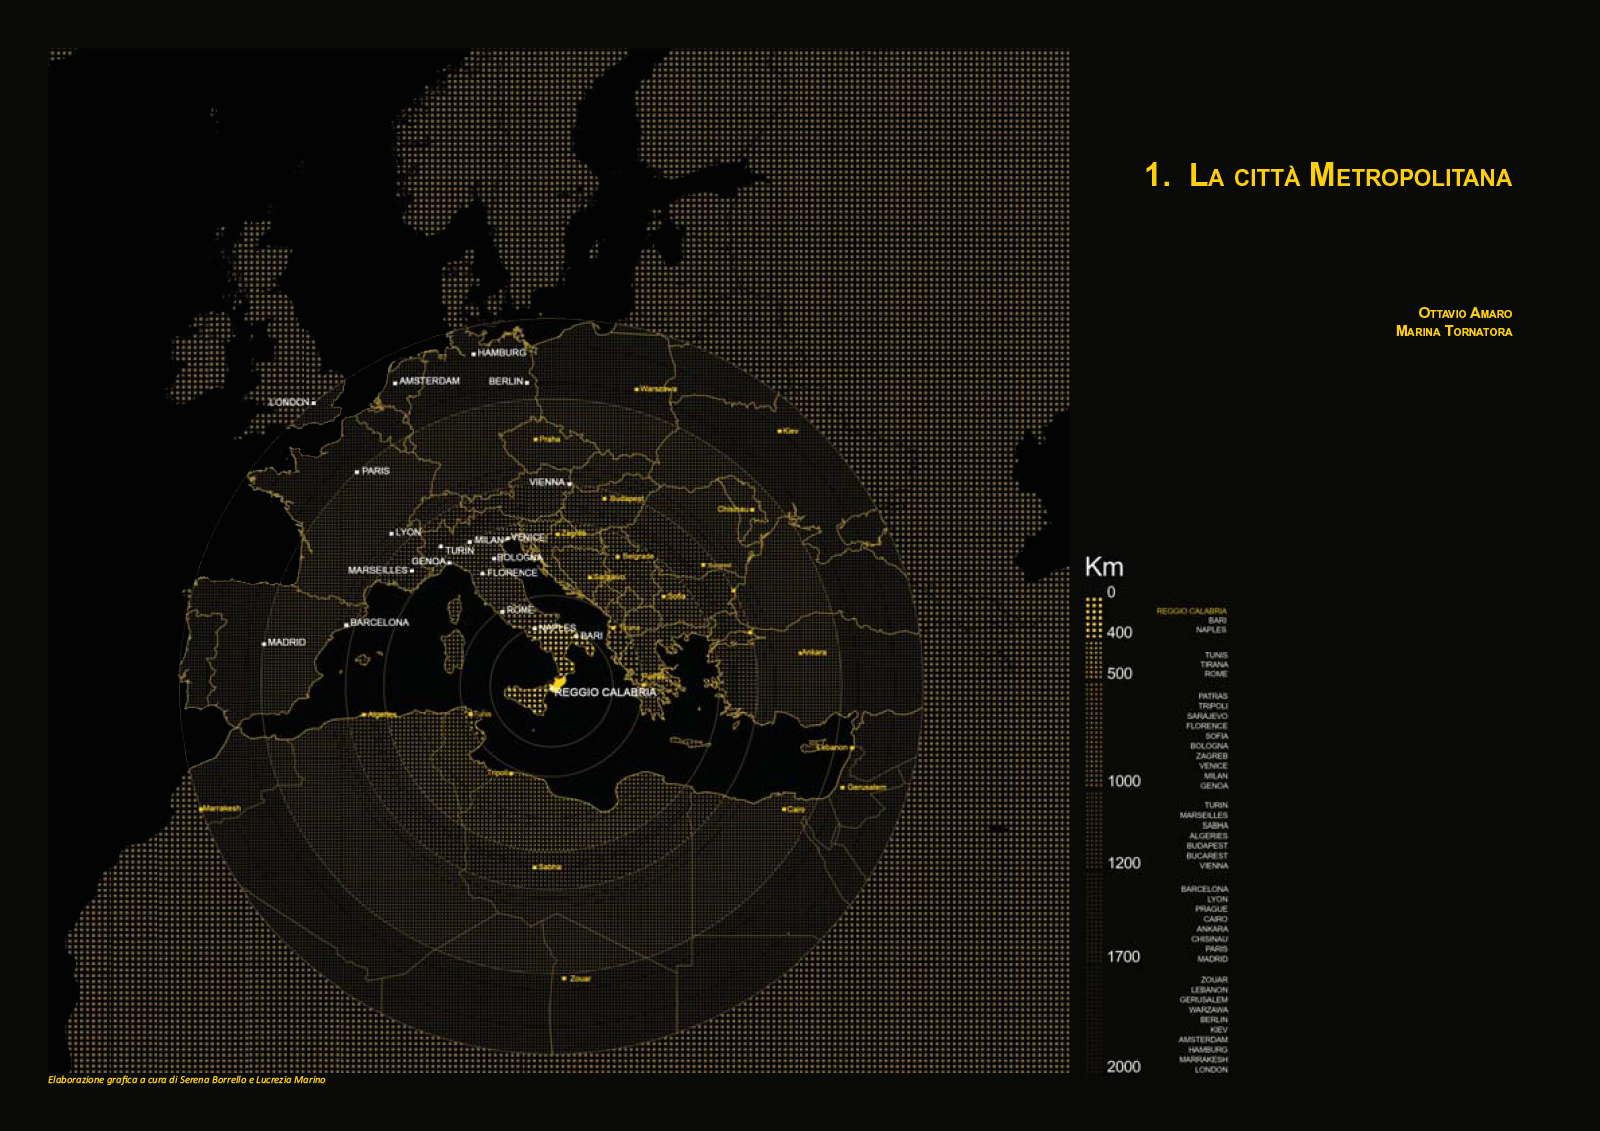Click the Km heading of the distance legend
This screenshot has width=1600, height=1131.
pyautogui.click(x=1104, y=568)
